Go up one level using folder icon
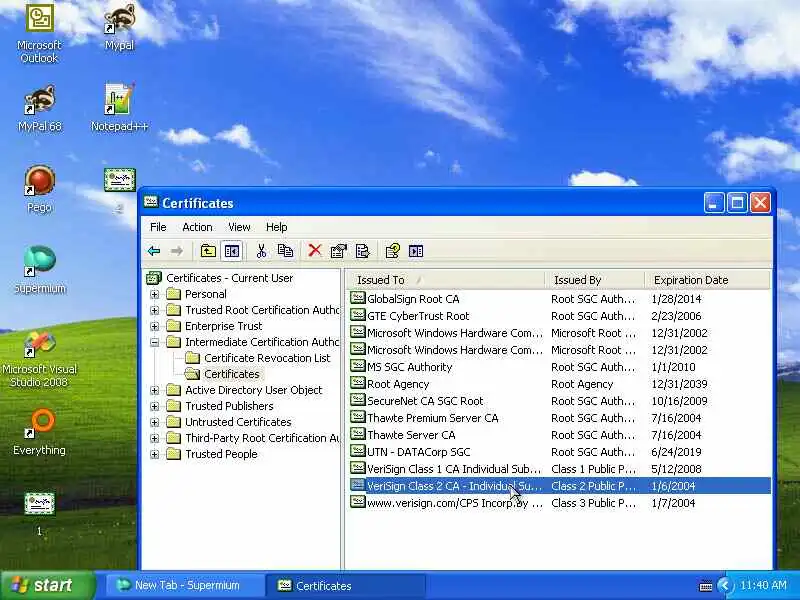 coord(208,251)
